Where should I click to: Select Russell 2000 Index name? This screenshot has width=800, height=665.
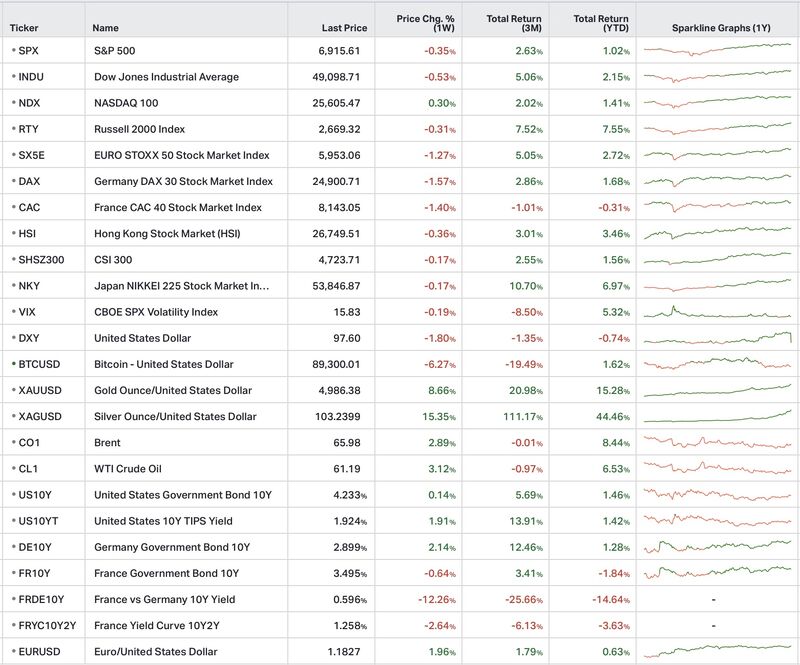point(139,129)
